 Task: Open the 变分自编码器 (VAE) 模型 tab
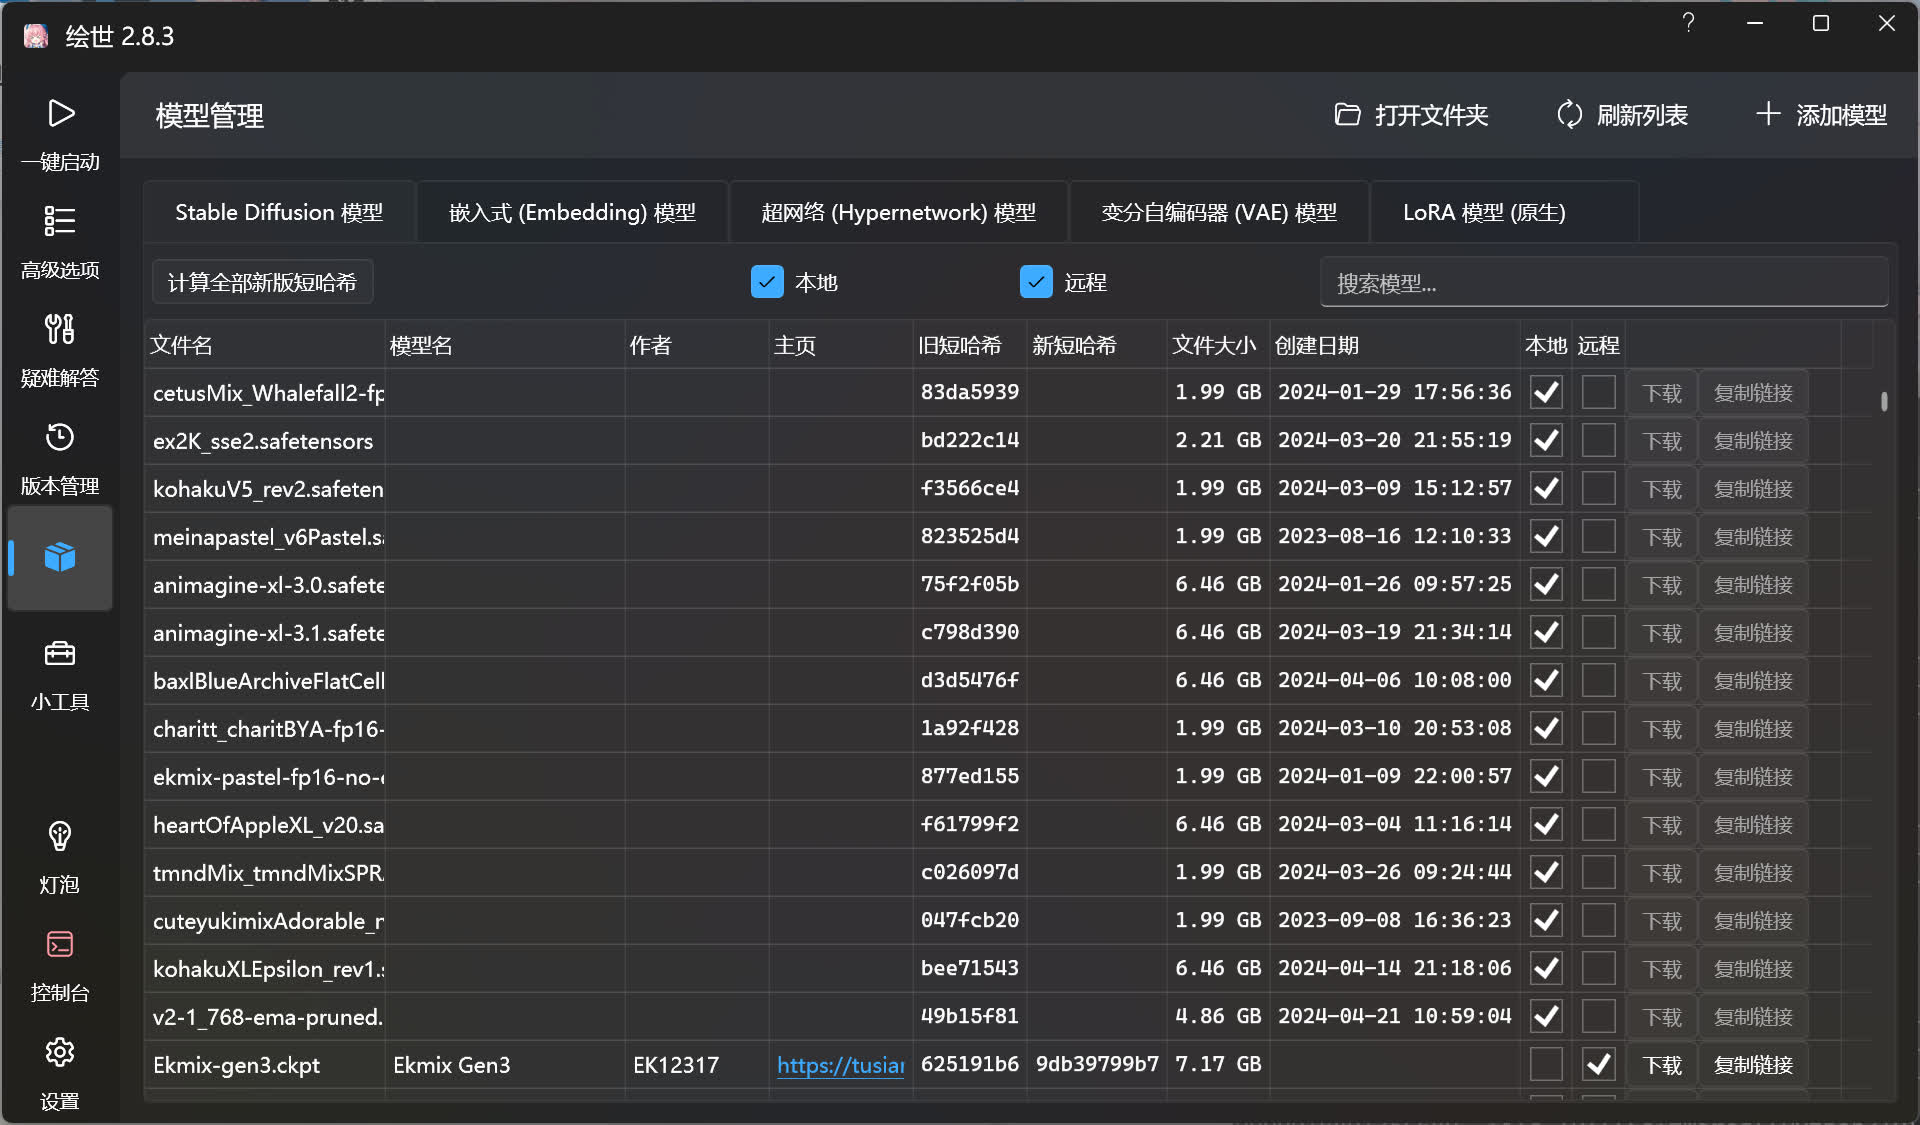click(1219, 212)
